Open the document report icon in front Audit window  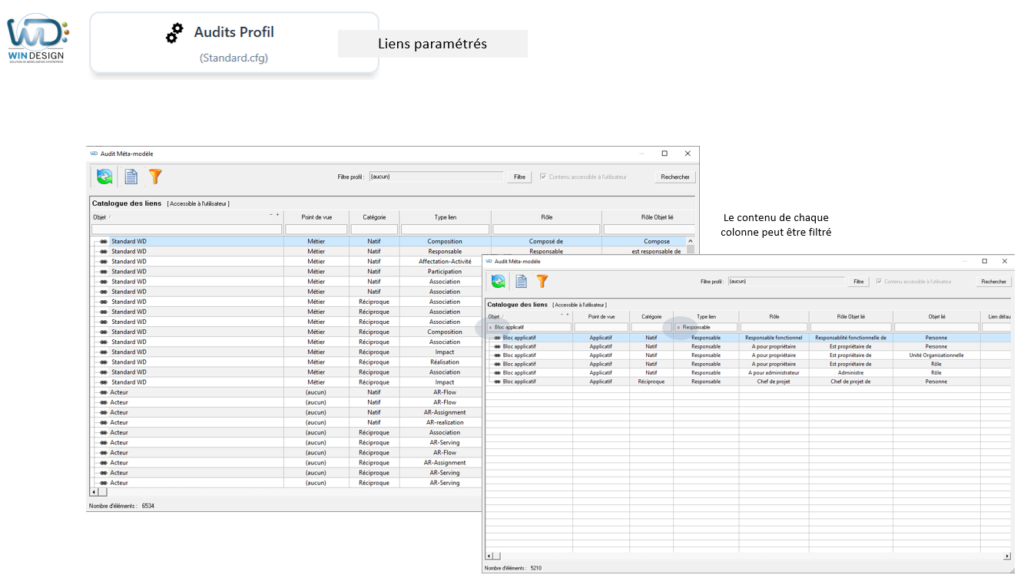(521, 281)
